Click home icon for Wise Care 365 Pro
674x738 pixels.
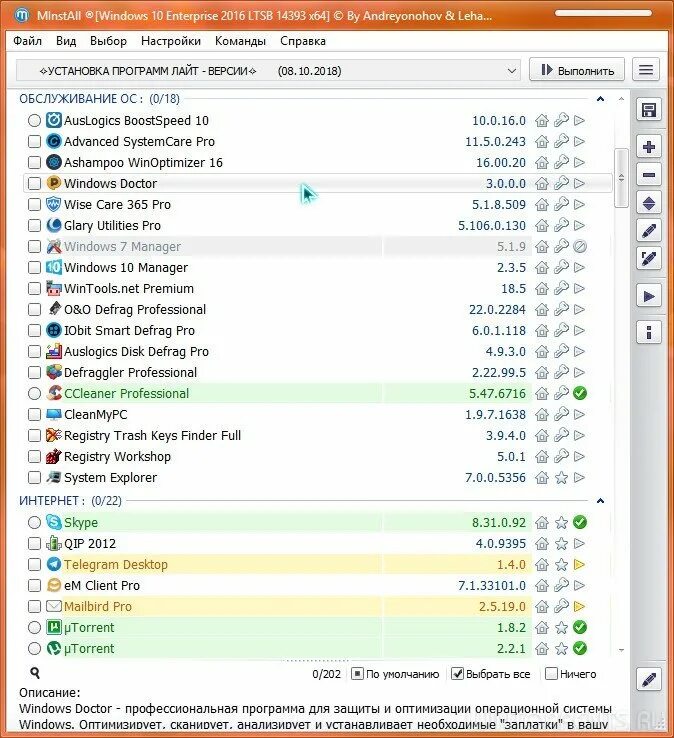click(x=542, y=204)
